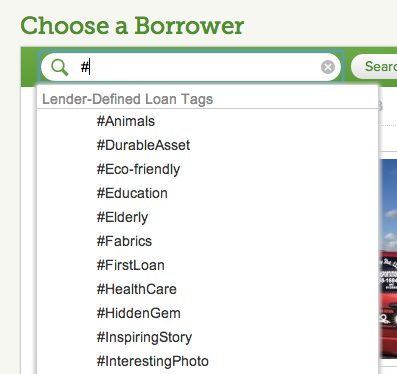Clear the search field with the X icon
The width and height of the screenshot is (397, 374).
click(328, 67)
